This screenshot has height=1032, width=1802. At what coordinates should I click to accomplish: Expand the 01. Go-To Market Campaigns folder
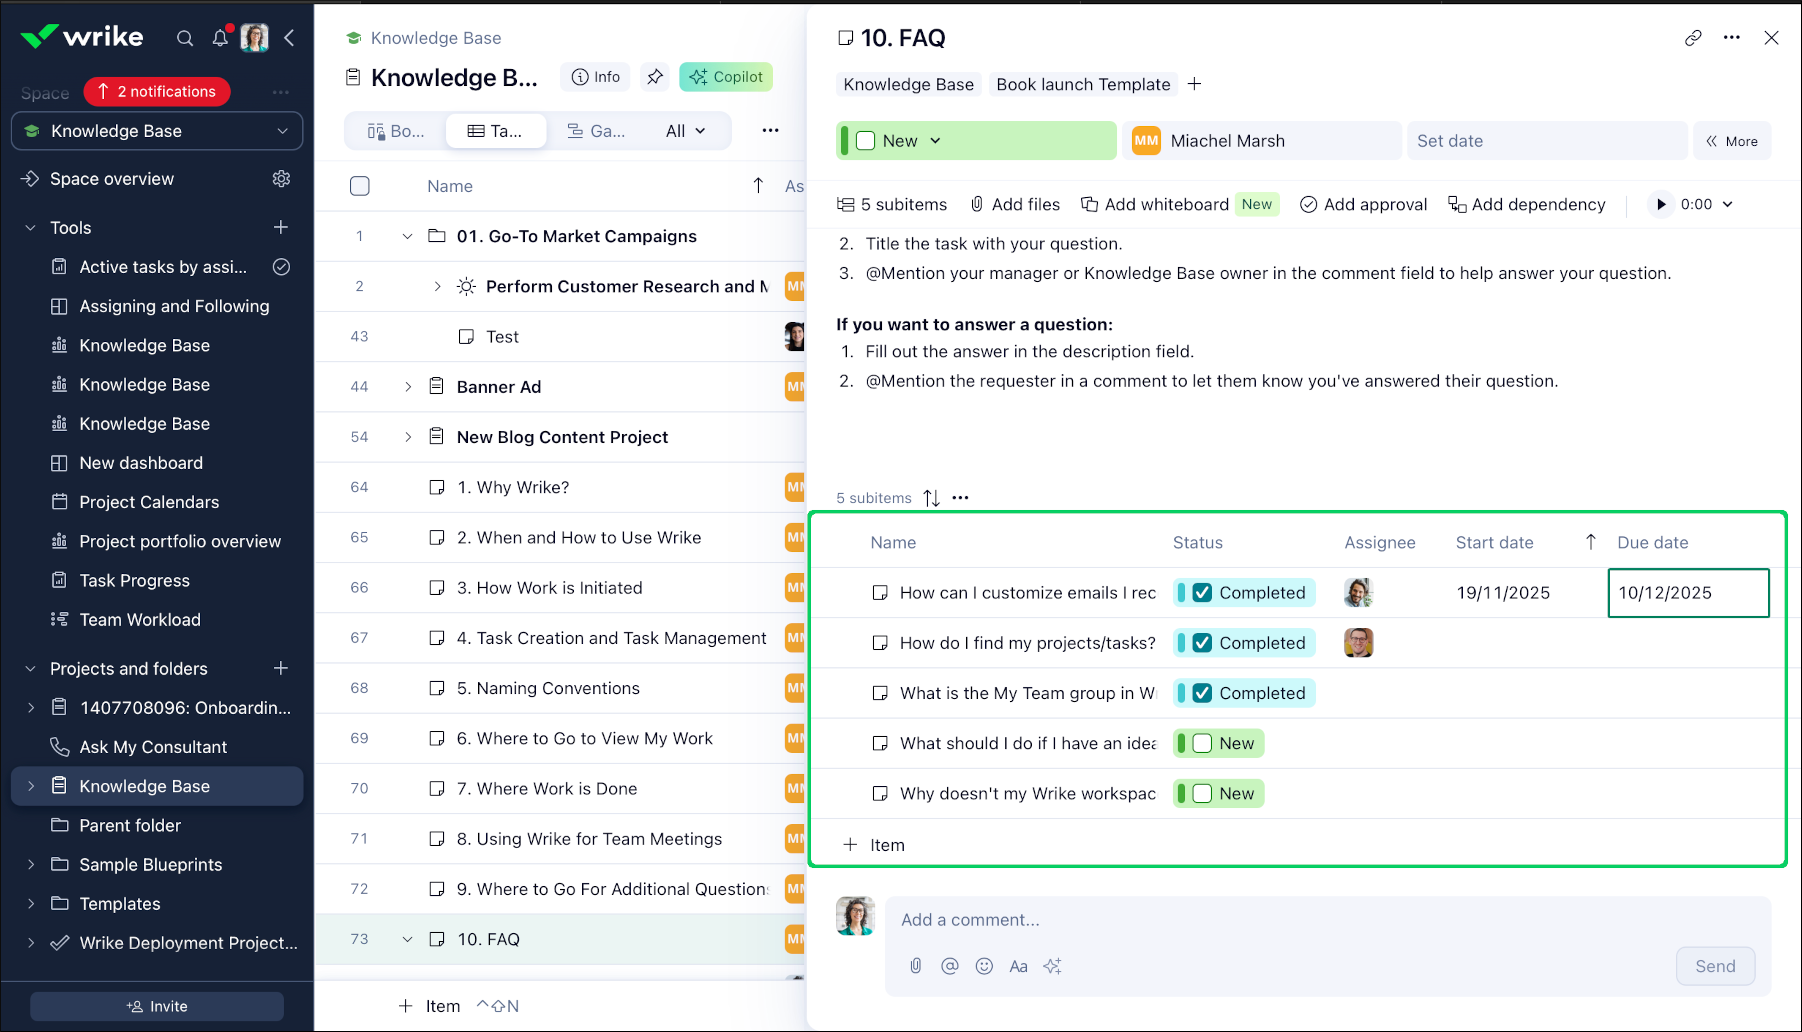click(407, 236)
